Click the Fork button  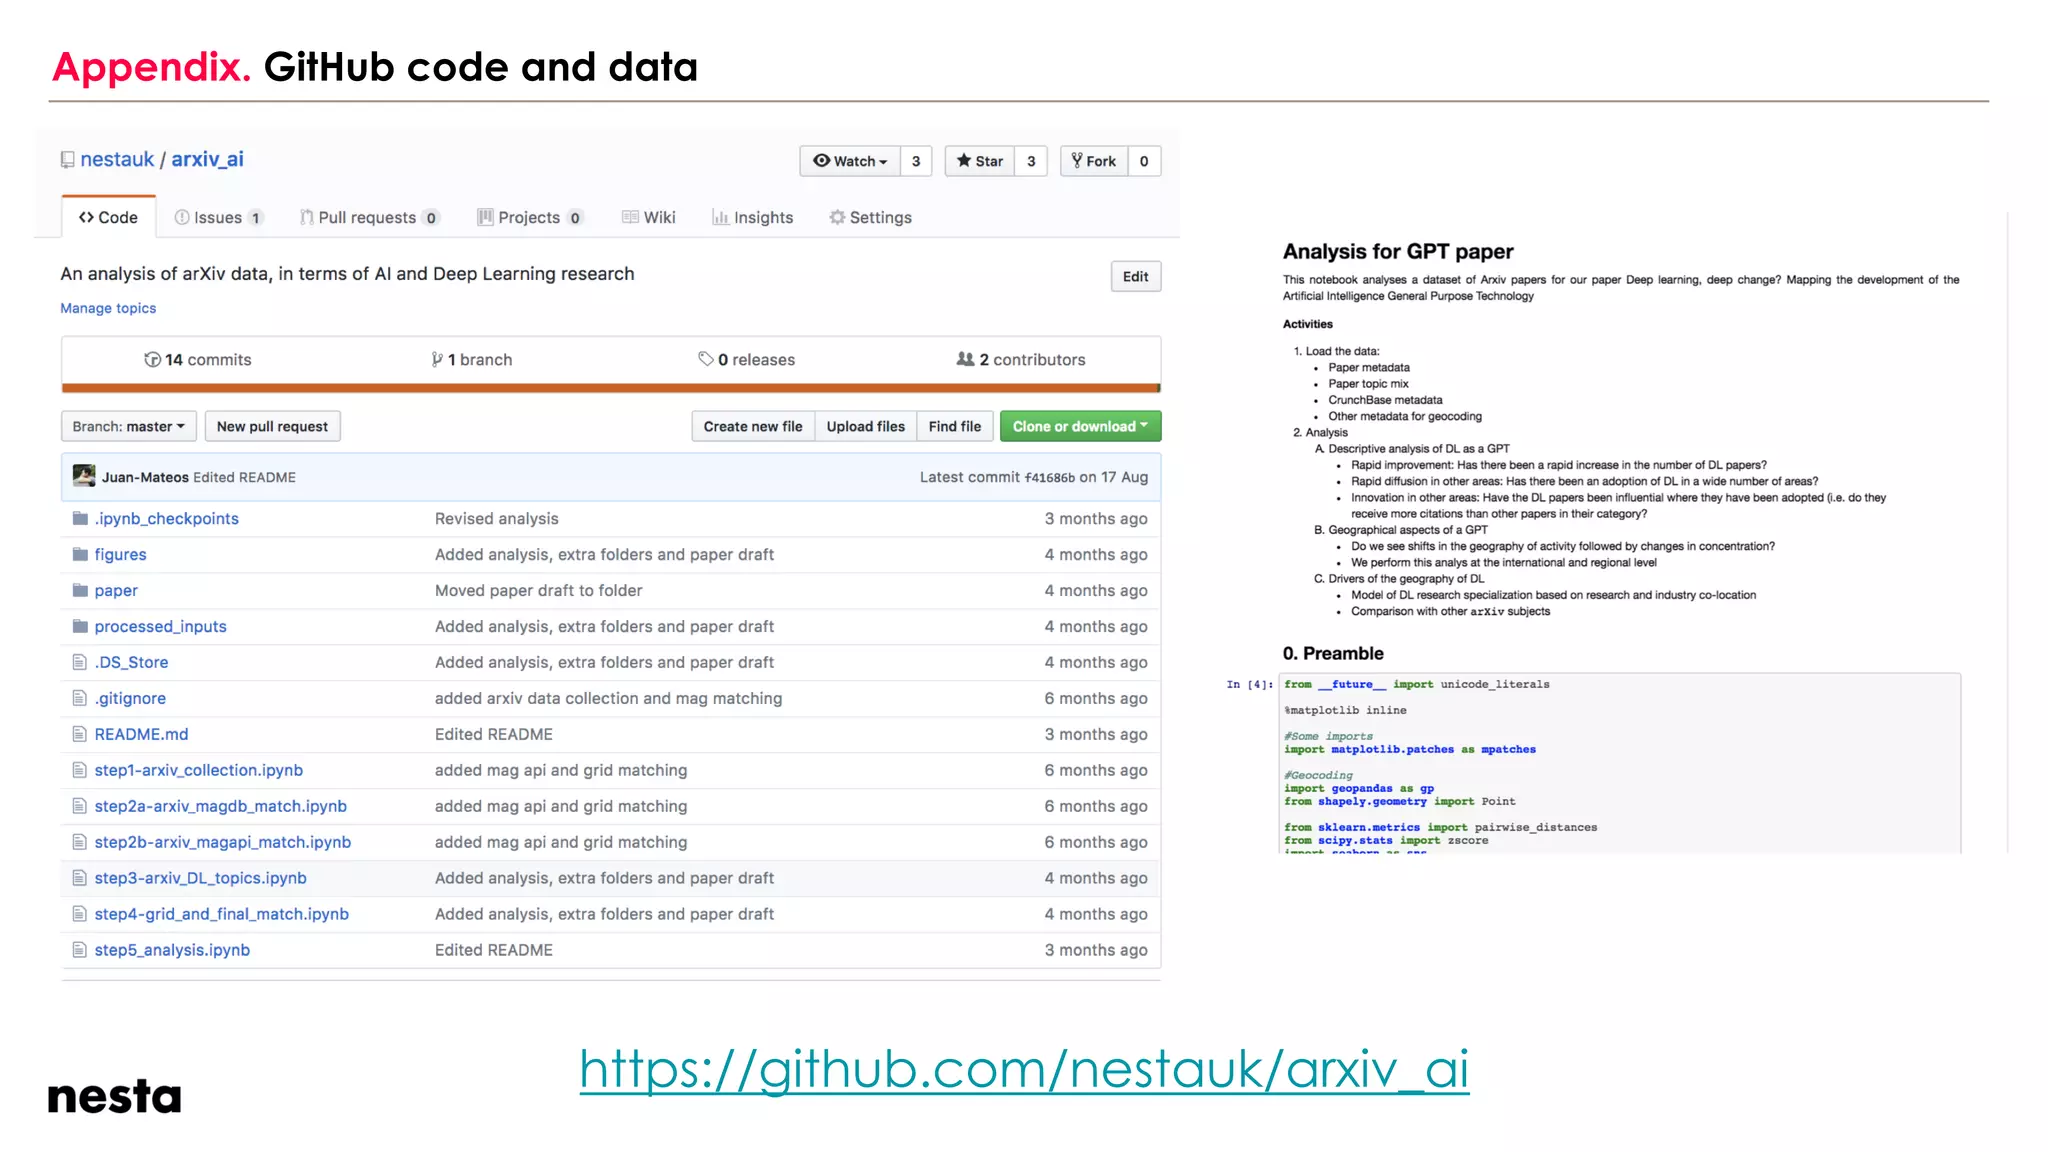click(1093, 161)
